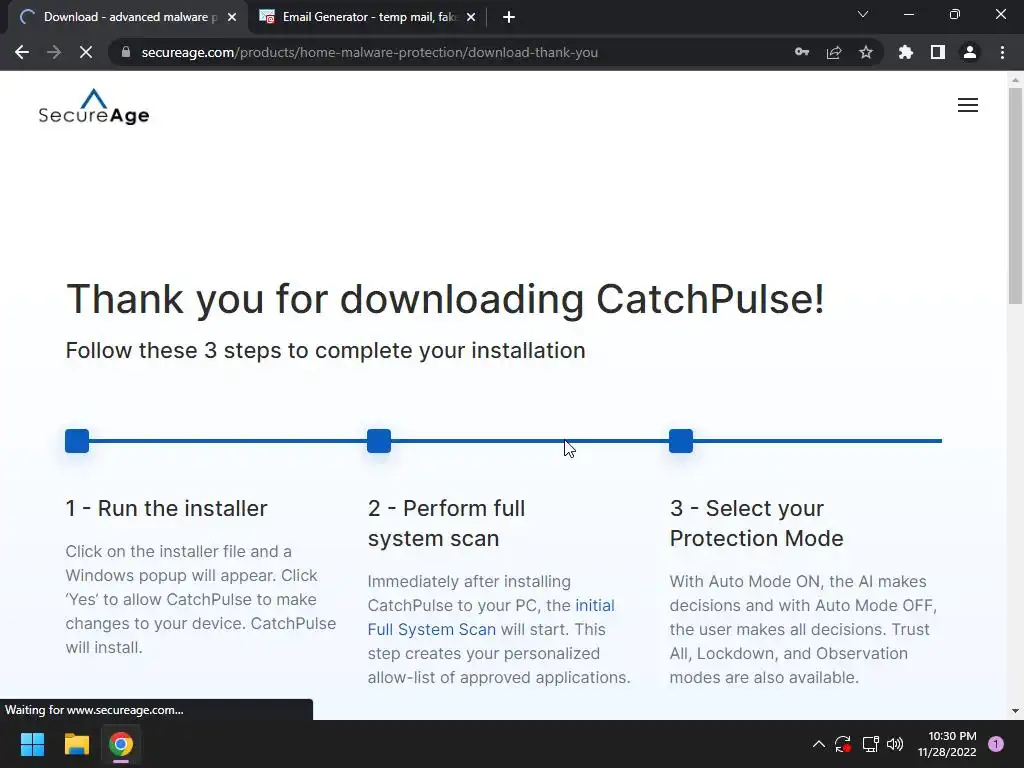Click '3 - Select your Protection Mode' heading
This screenshot has height=768, width=1024.
pyautogui.click(x=756, y=523)
